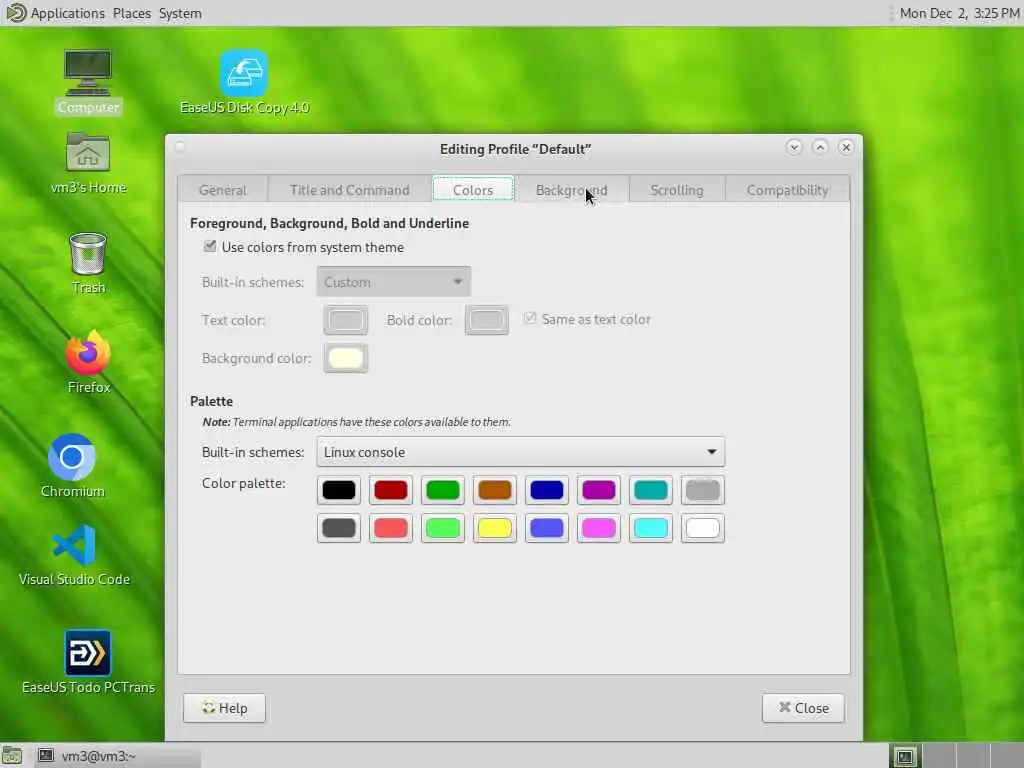Image resolution: width=1024 pixels, height=768 pixels.
Task: Switch to Title and Command tab
Action: (349, 190)
